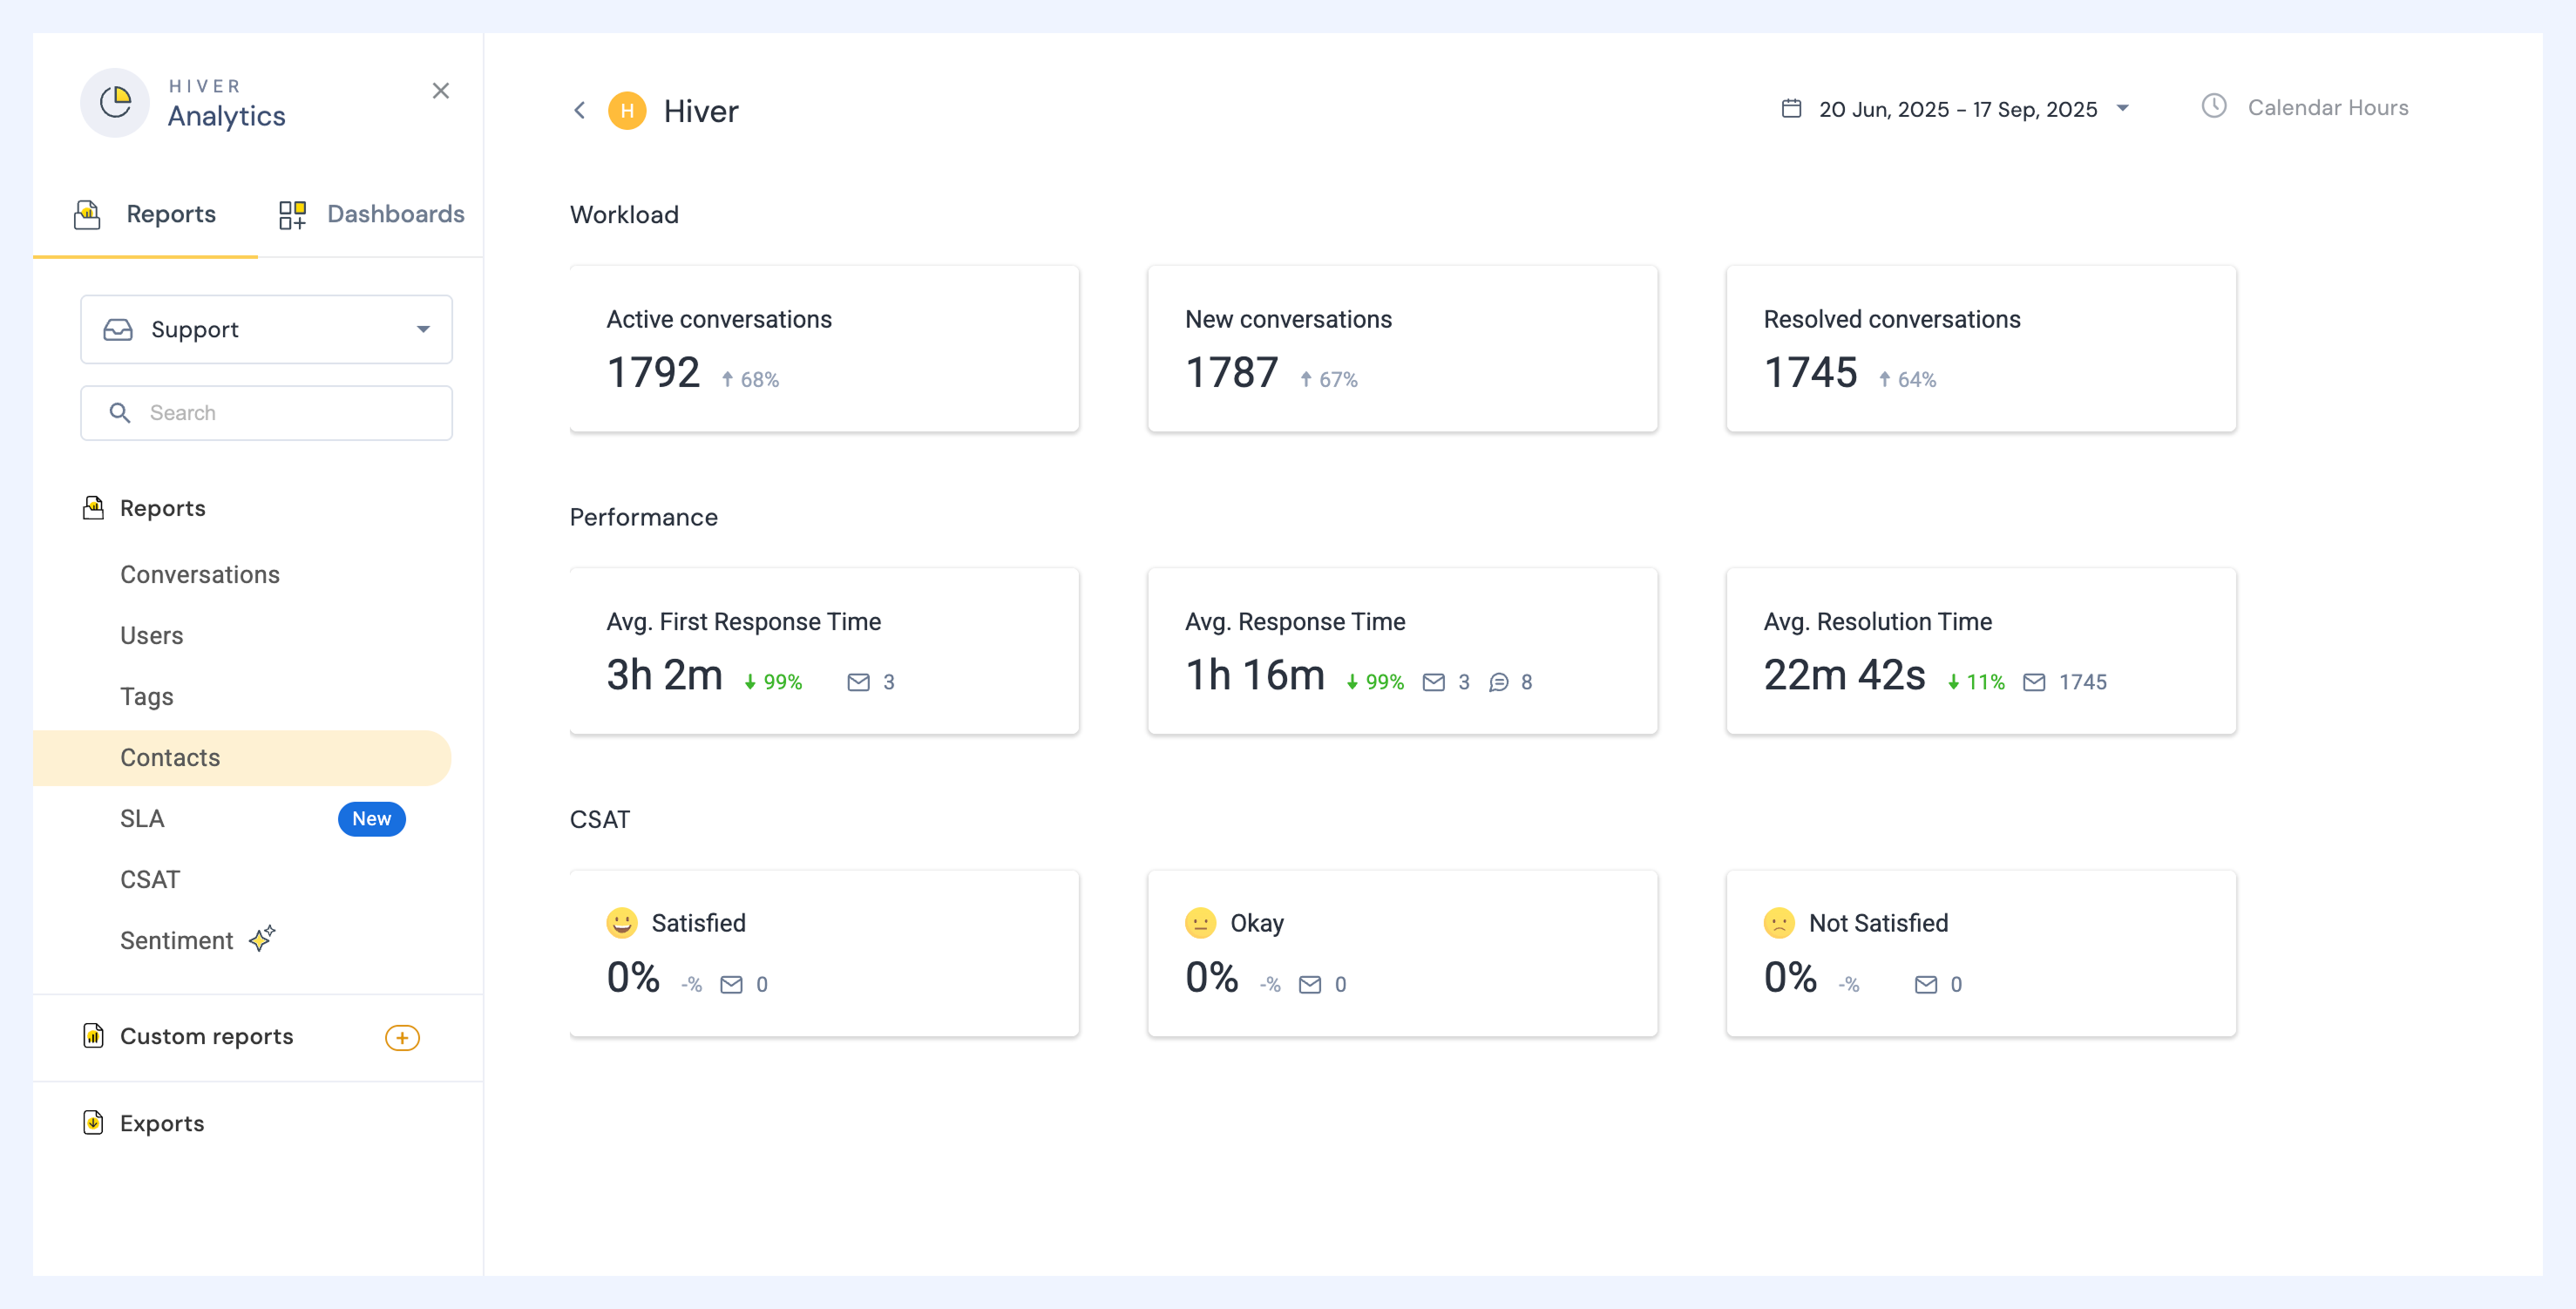Click the calendar icon beside date range
Screen dimensions: 2576x1309
[1791, 108]
